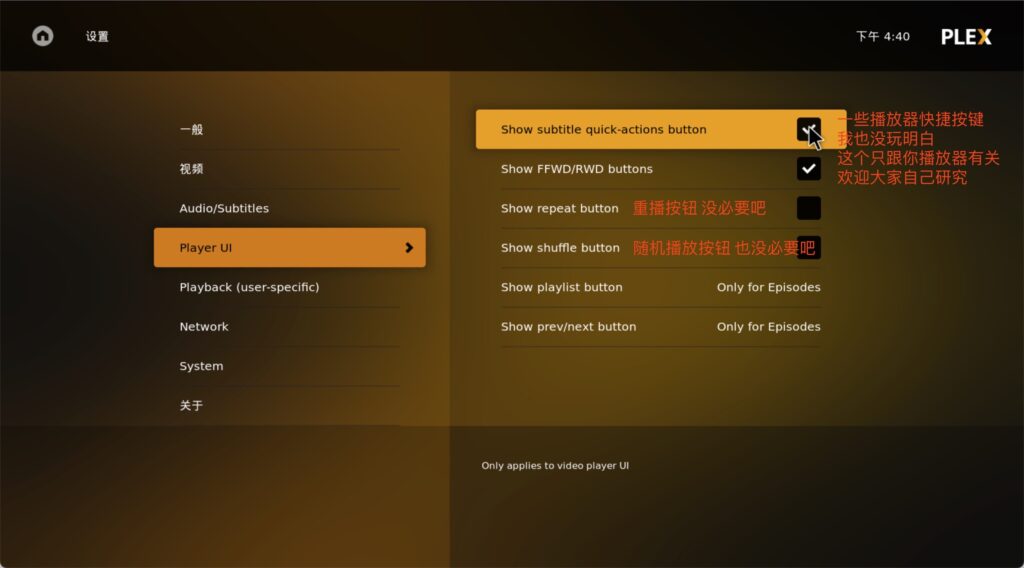
Task: Click the Show shuffle button label
Action: coord(560,247)
